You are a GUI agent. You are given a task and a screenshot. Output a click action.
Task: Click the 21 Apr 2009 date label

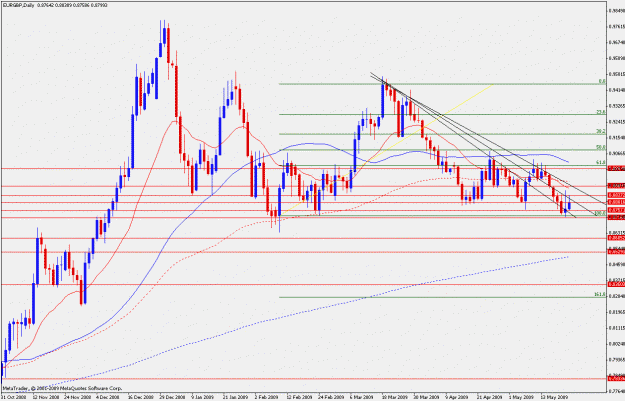pos(489,397)
